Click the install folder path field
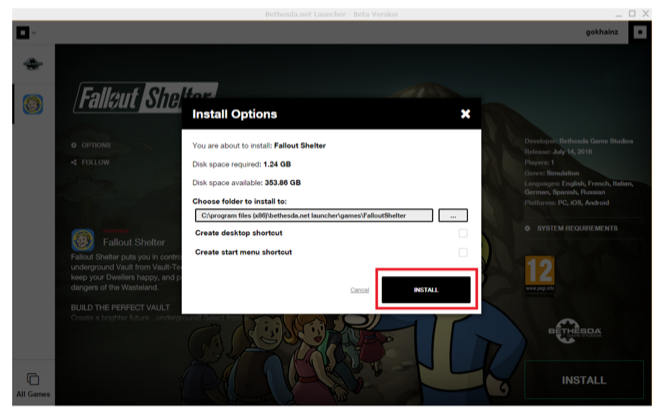 click(x=314, y=215)
